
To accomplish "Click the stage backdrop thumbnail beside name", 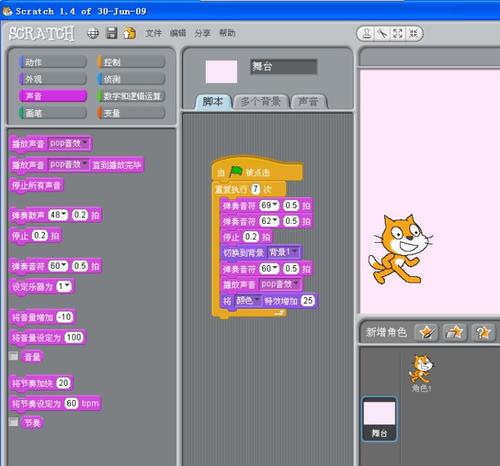I will [221, 71].
